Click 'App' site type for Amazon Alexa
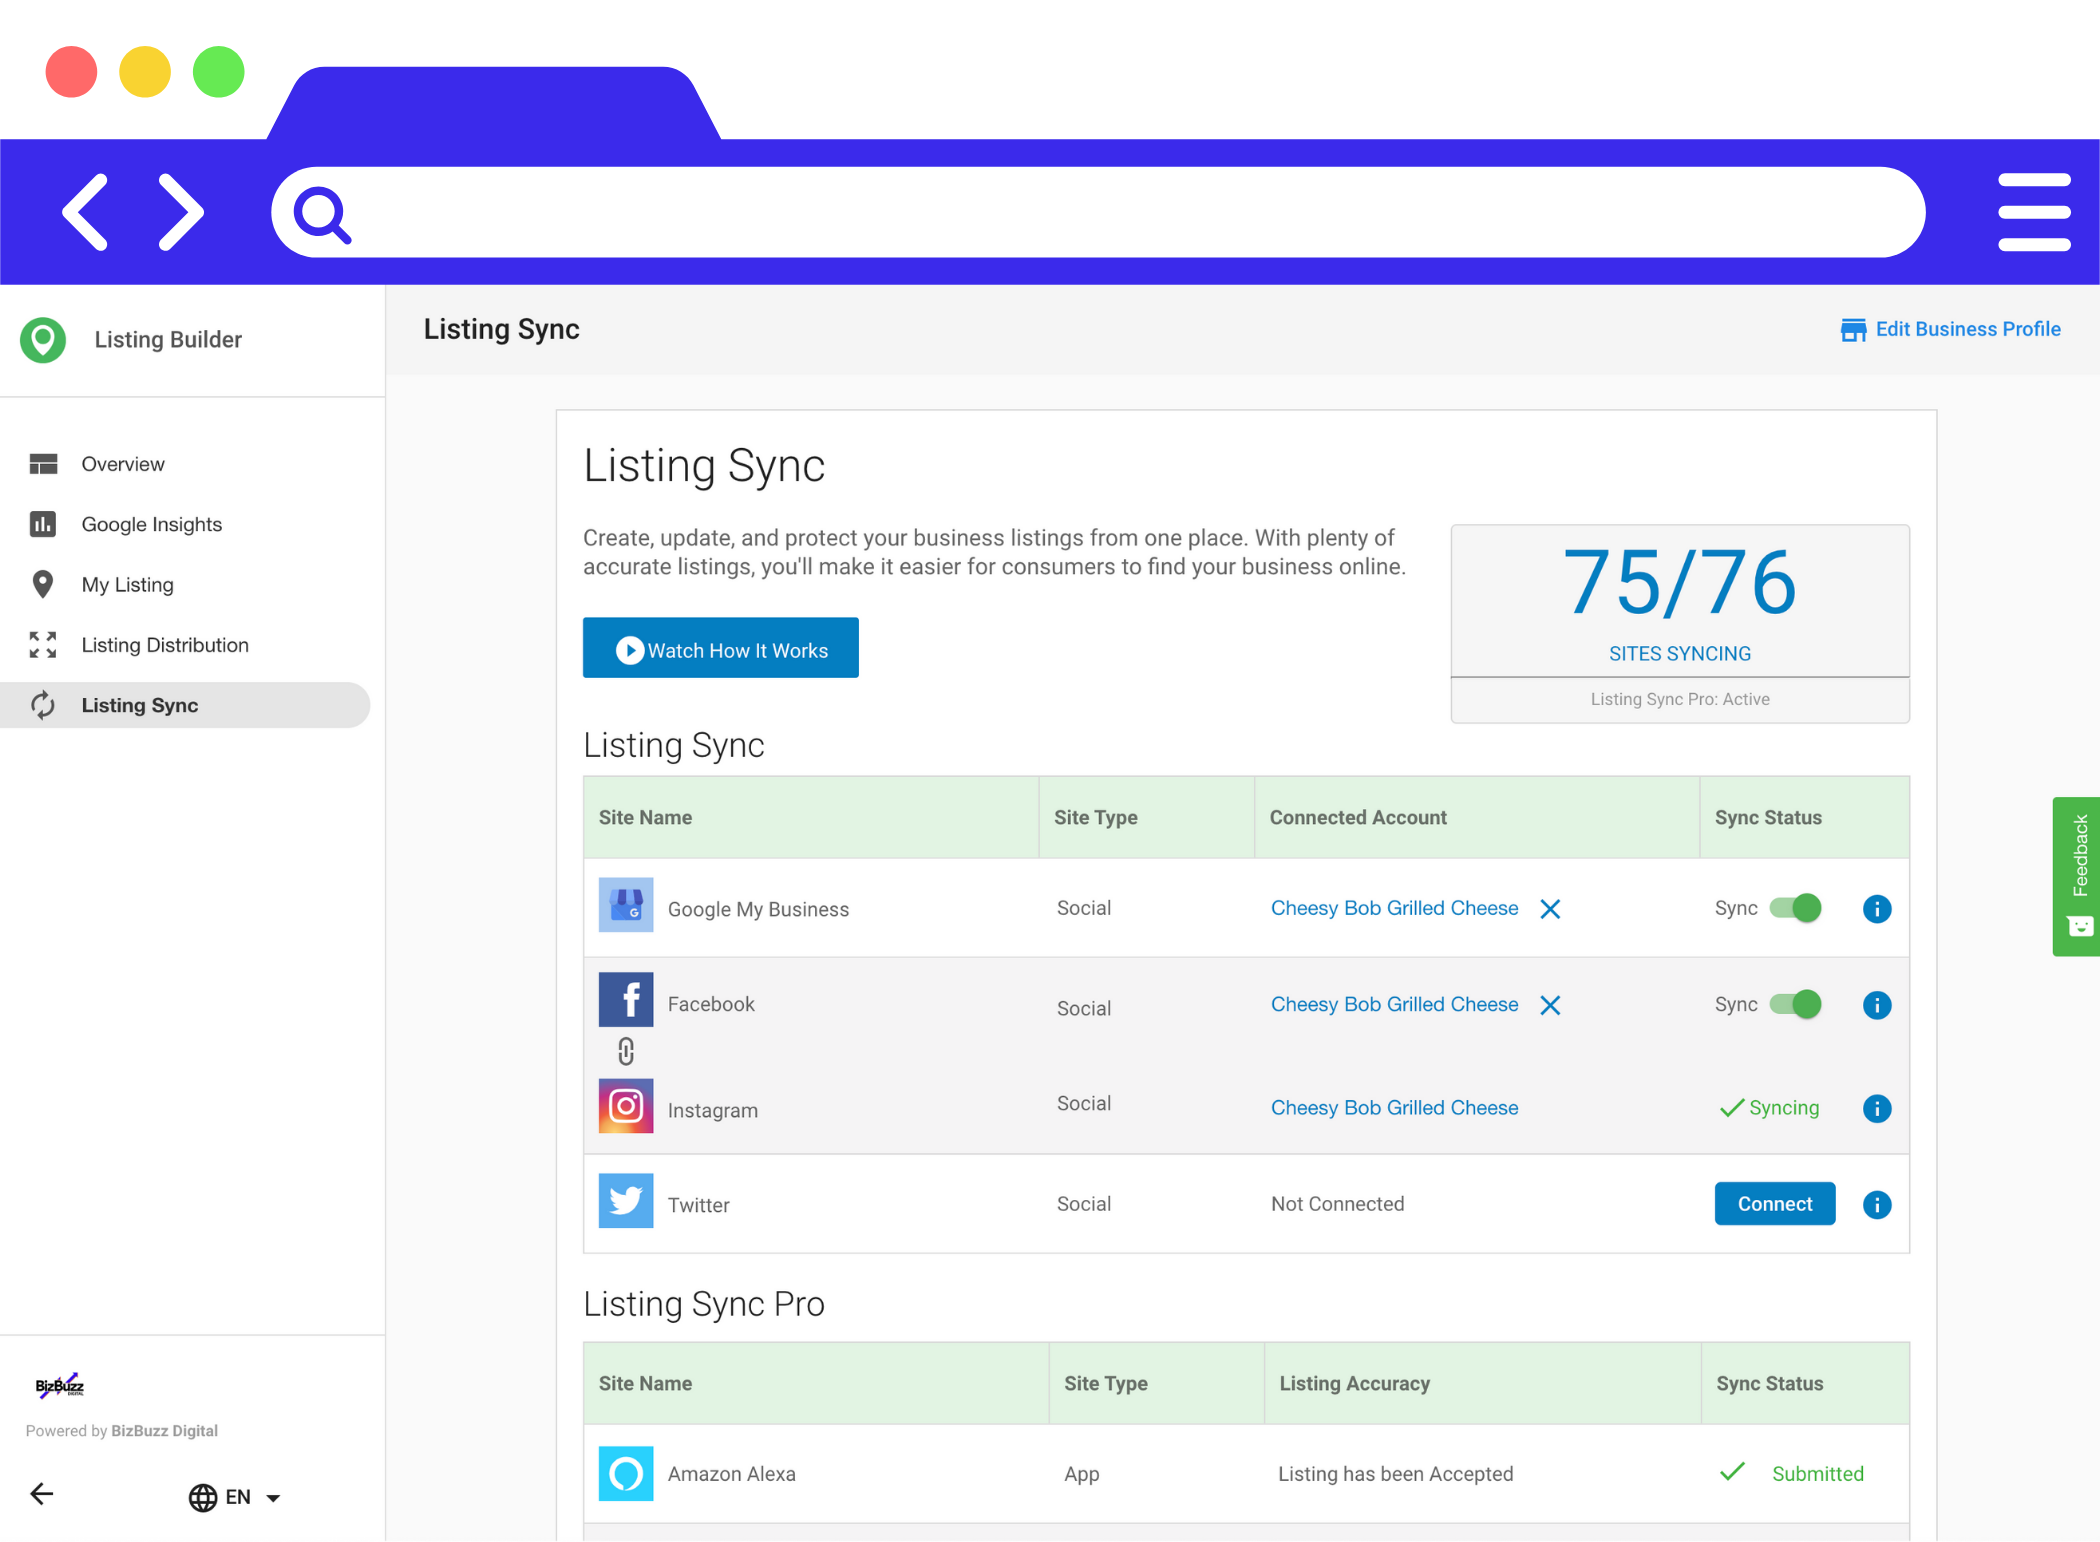 1081,1474
